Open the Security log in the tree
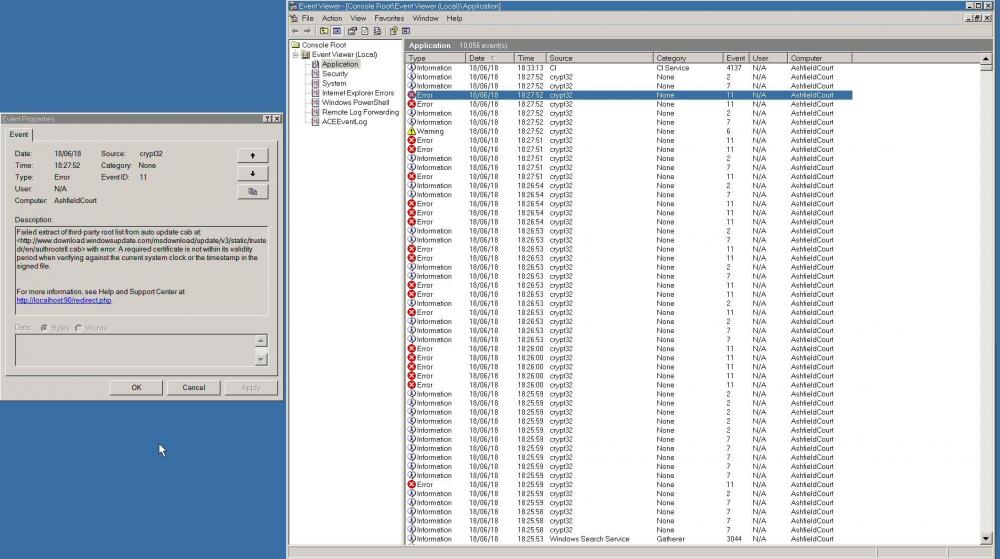Viewport: 1000px width, 559px height. 335,74
